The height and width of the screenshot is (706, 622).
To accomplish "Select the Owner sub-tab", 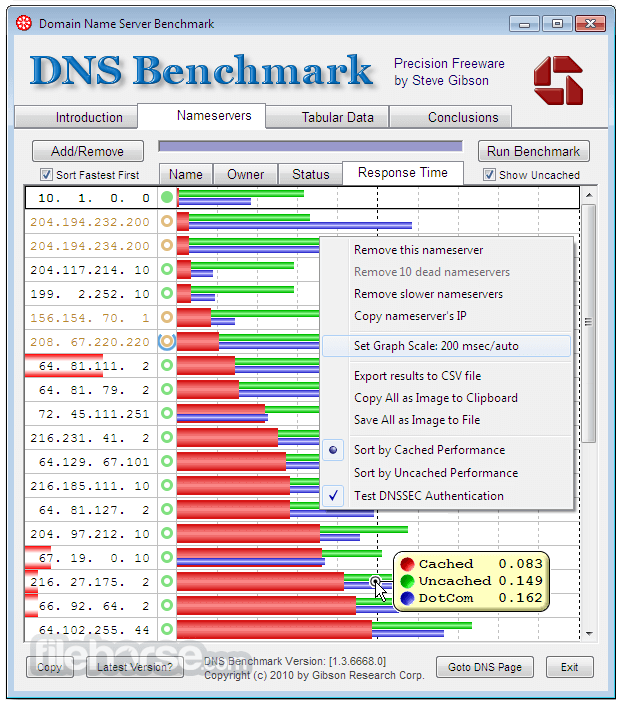I will 245,174.
